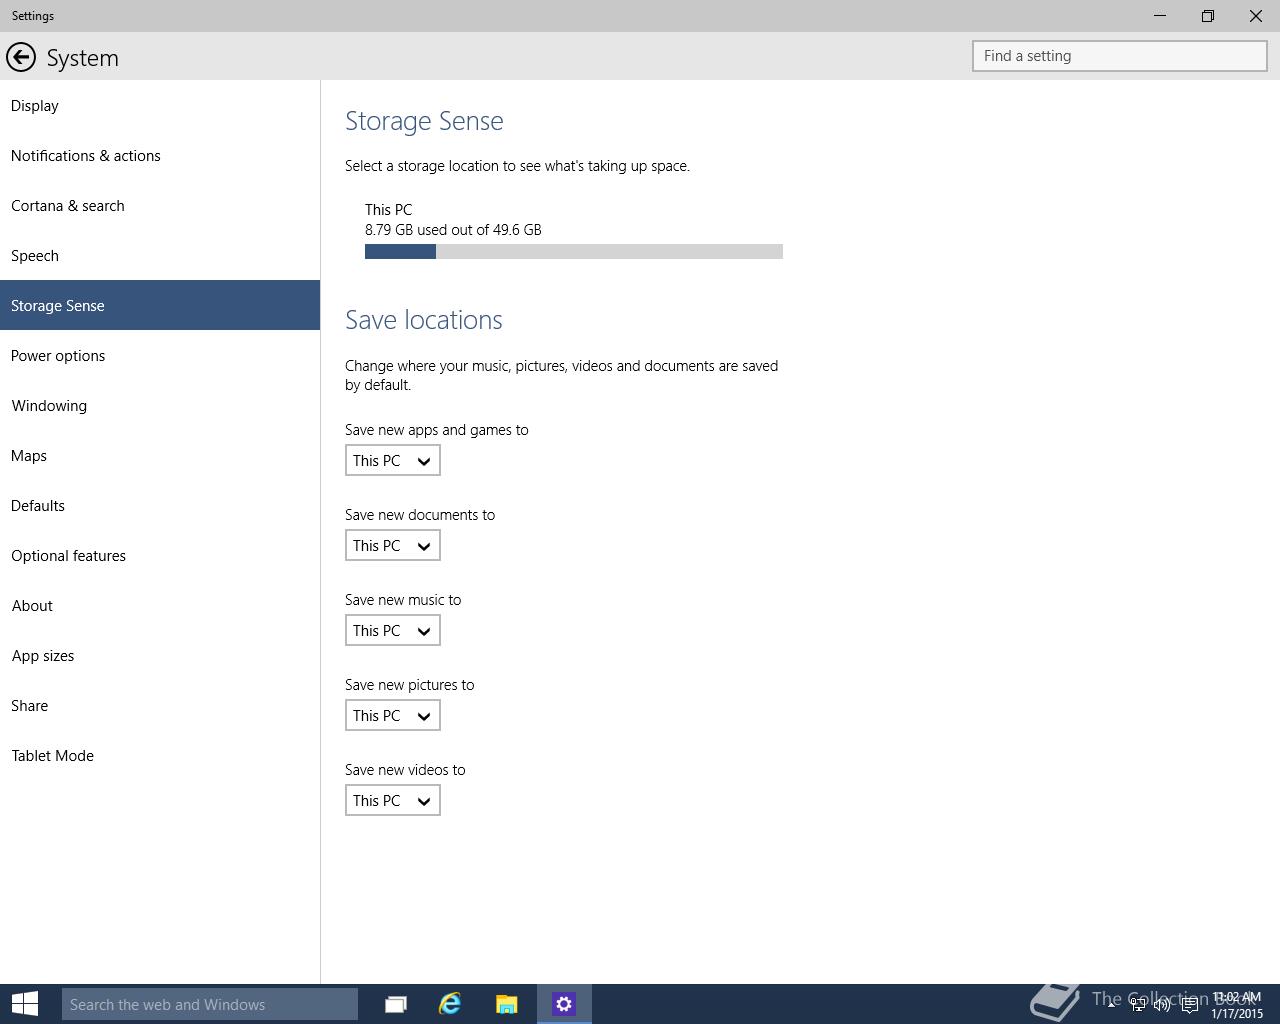
Task: Open the Windows Start button
Action: (25, 1004)
